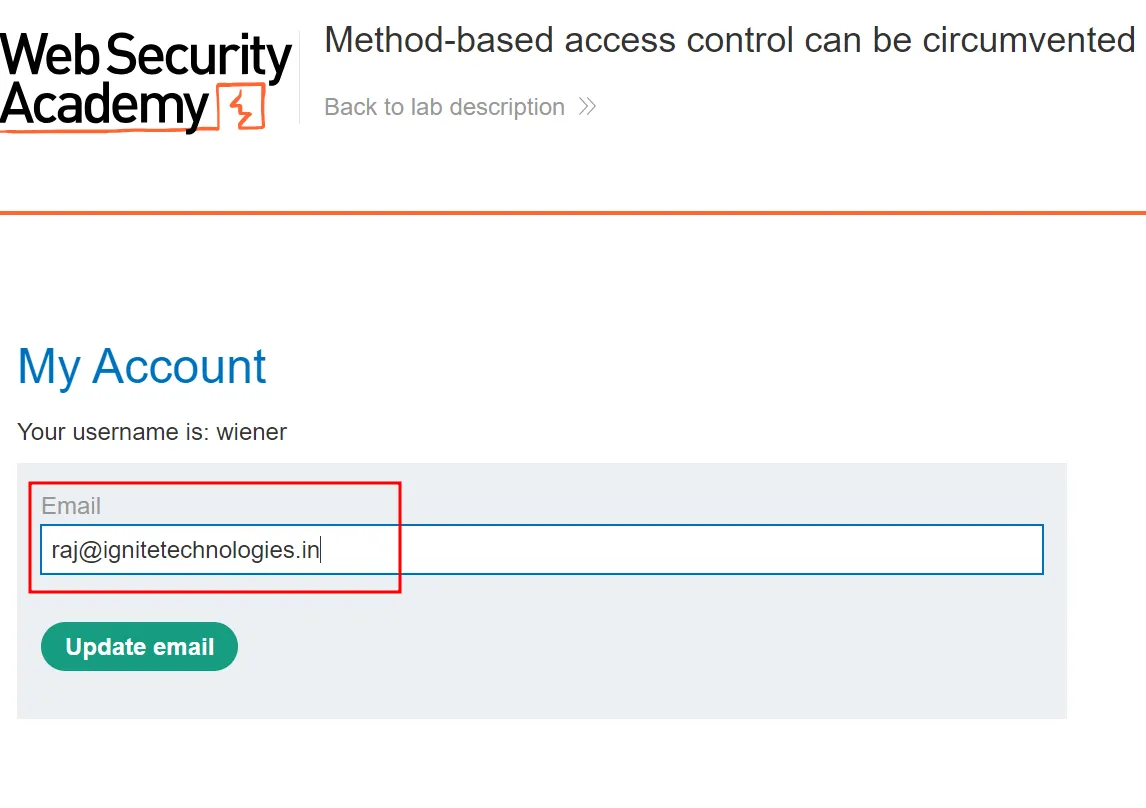Click the word 'wiener' in username line
The width and height of the screenshot is (1146, 808).
[x=252, y=432]
